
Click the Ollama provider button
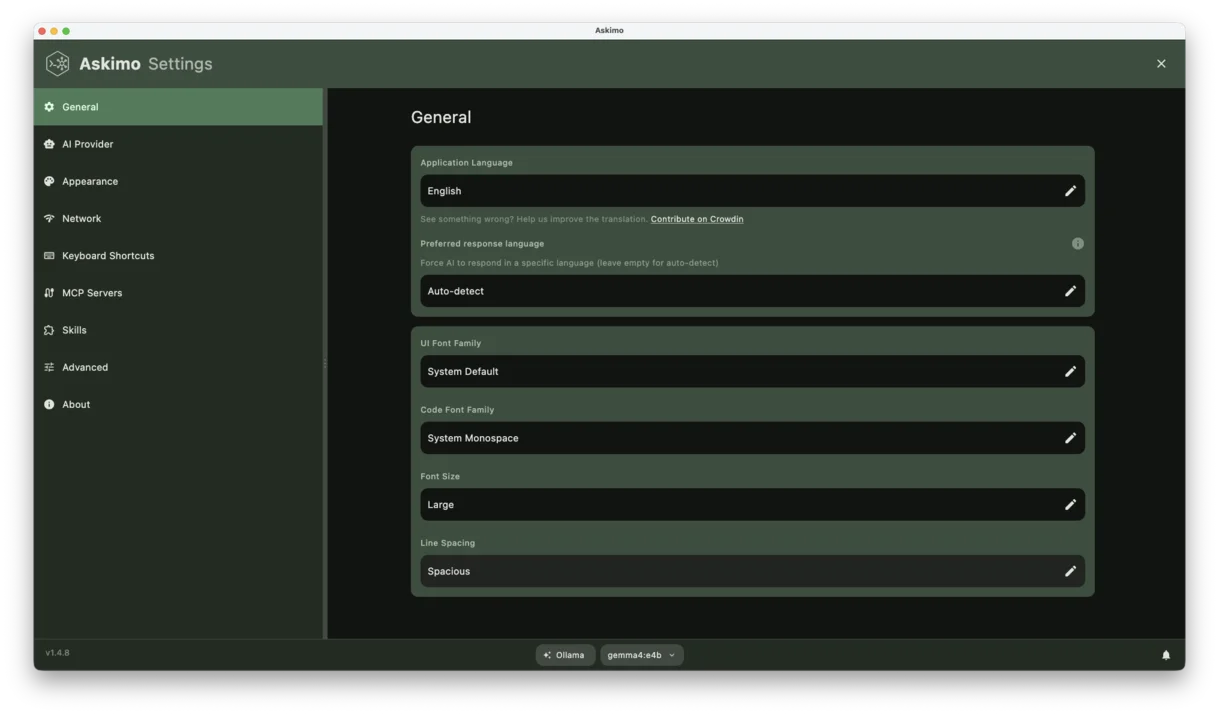tap(565, 655)
